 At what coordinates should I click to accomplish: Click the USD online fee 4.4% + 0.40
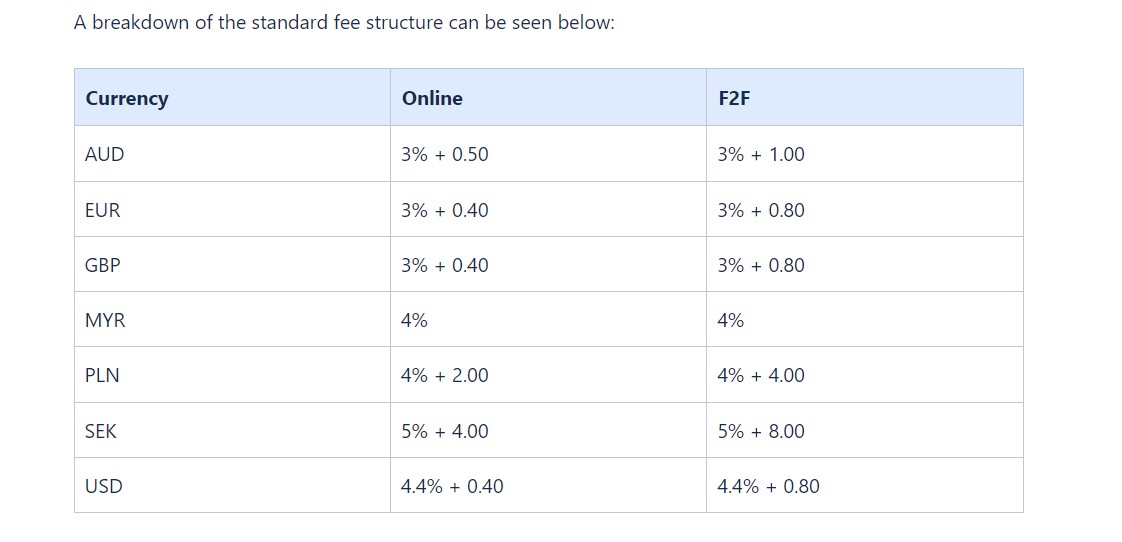click(x=452, y=486)
